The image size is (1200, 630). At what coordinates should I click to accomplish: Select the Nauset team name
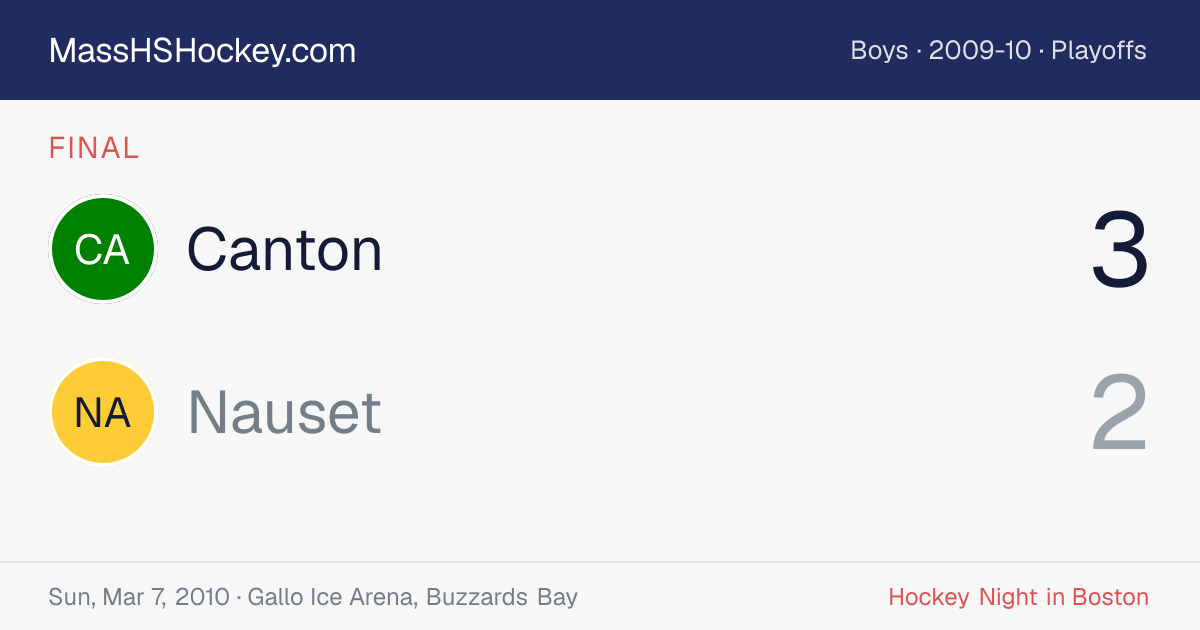tap(285, 412)
